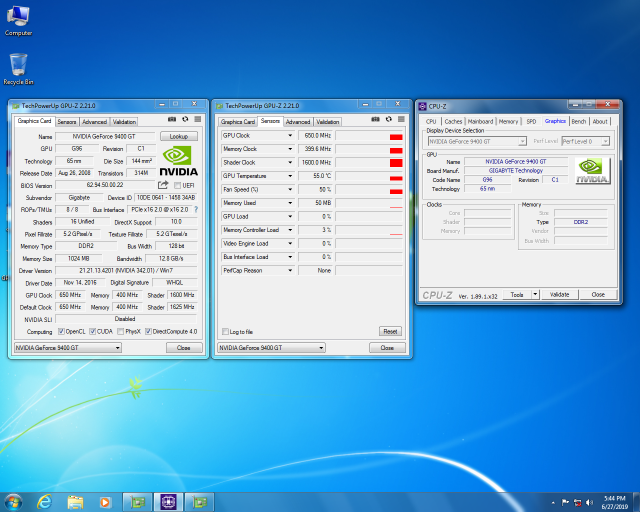Switch to the CPU-Z Memory tab

click(508, 121)
